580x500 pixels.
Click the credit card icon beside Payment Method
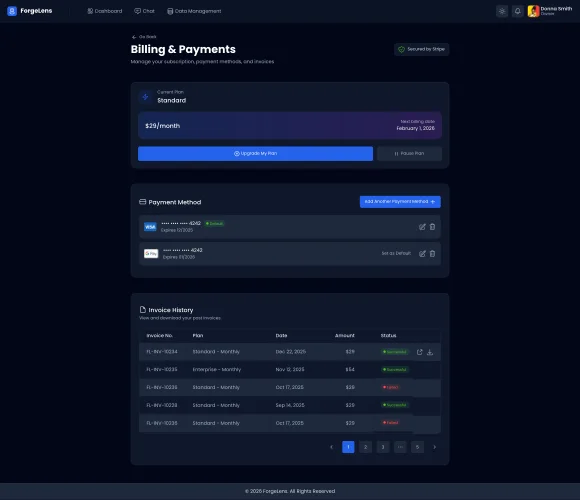[x=142, y=202]
